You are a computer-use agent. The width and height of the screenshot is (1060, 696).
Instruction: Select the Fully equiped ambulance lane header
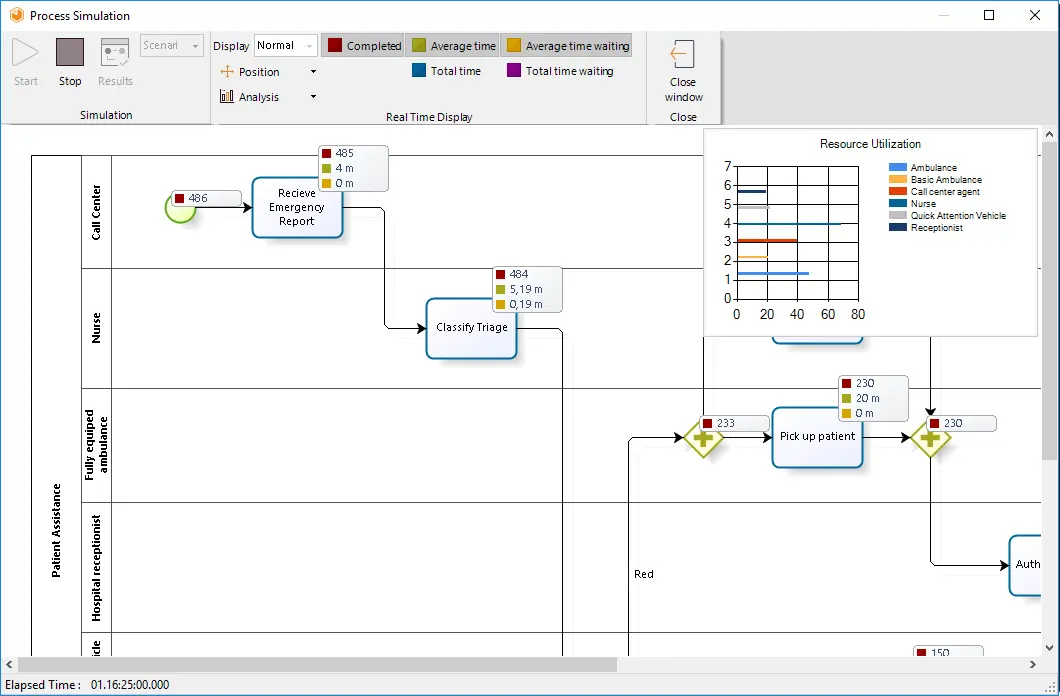coord(96,445)
